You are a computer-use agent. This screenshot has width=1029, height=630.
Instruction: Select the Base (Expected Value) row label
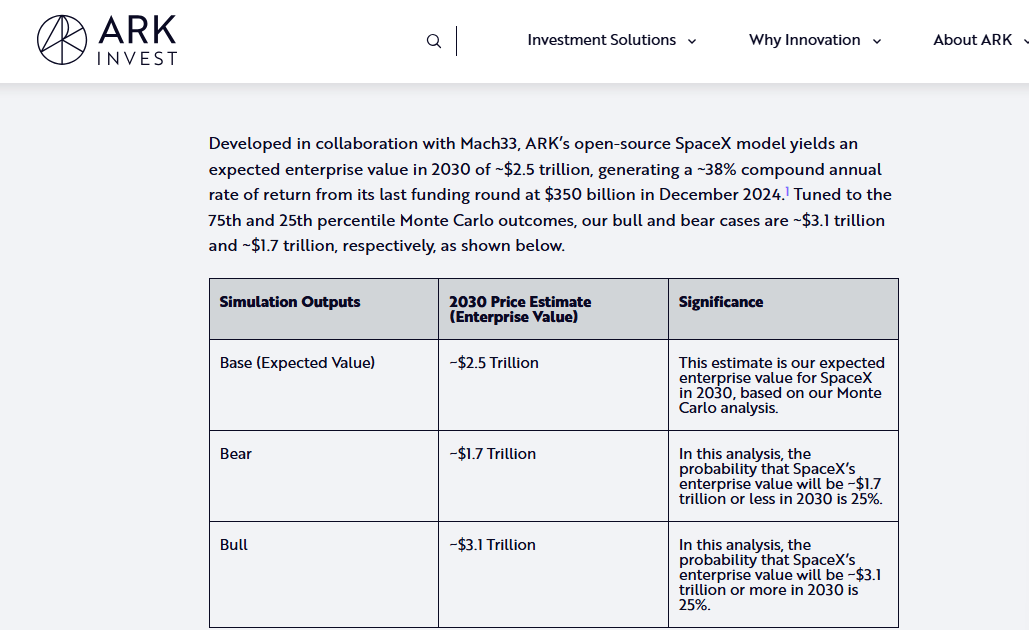(297, 363)
